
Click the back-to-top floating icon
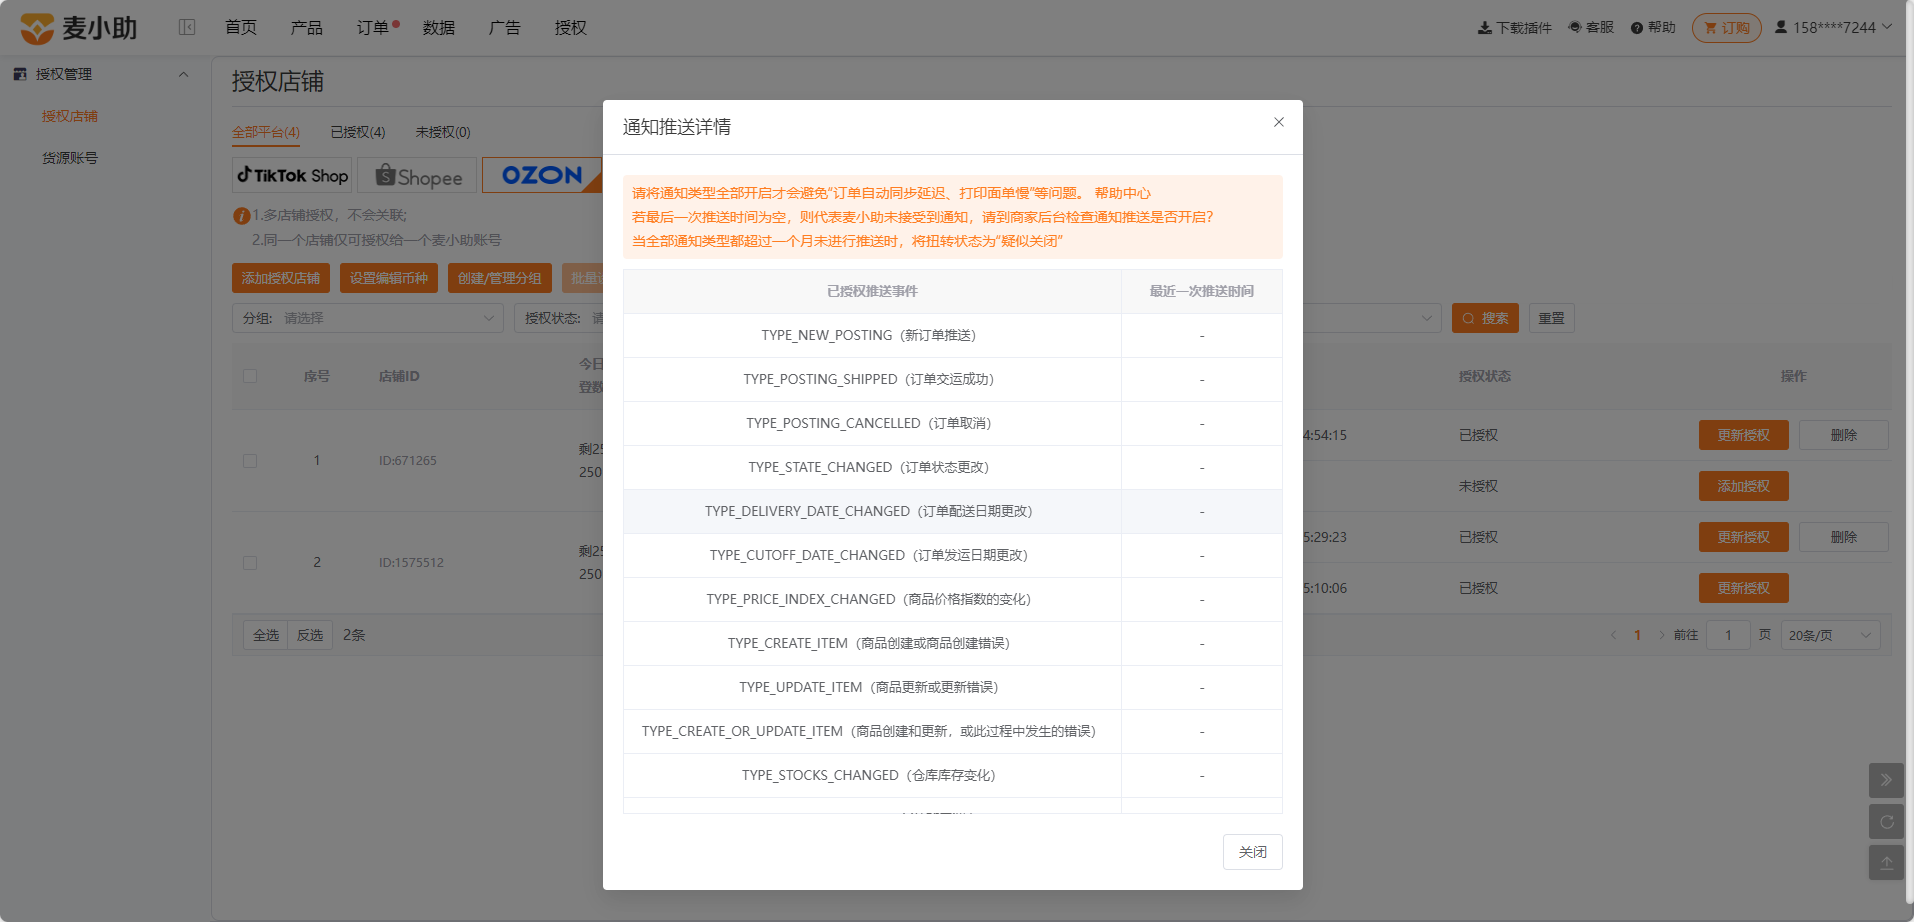click(x=1886, y=863)
